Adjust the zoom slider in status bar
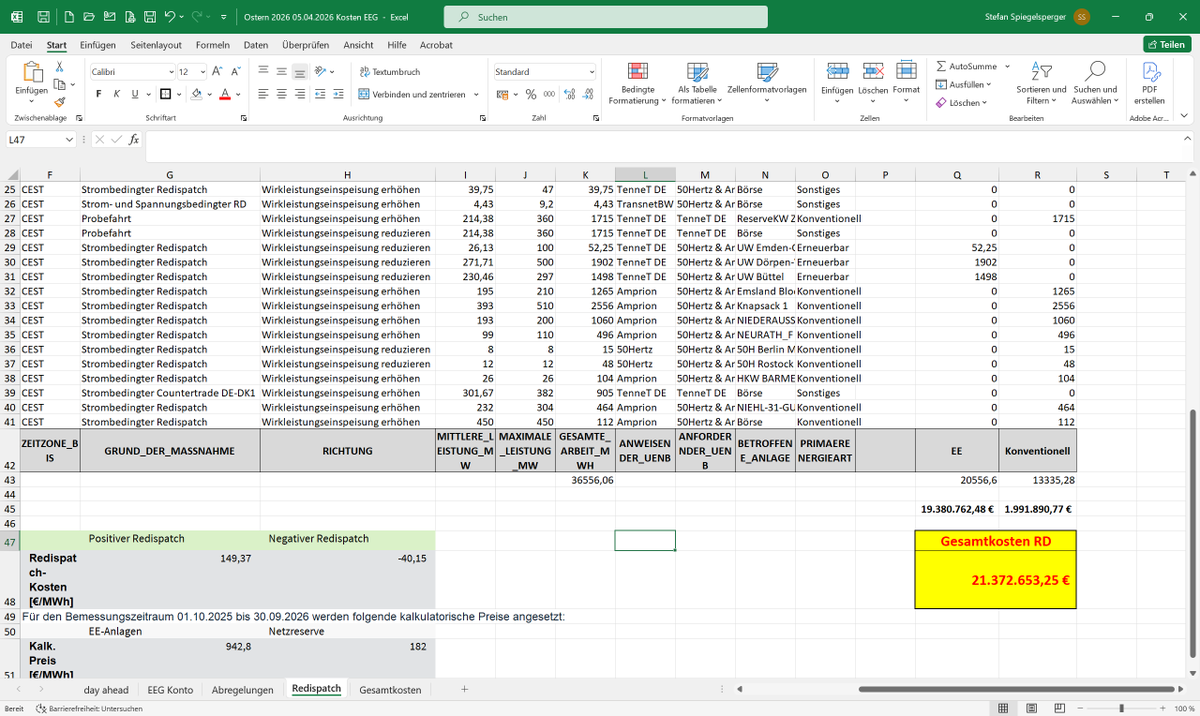 point(1121,708)
